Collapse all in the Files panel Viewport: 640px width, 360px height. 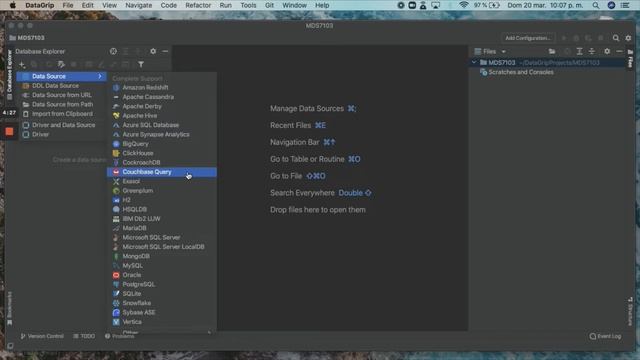click(592, 51)
